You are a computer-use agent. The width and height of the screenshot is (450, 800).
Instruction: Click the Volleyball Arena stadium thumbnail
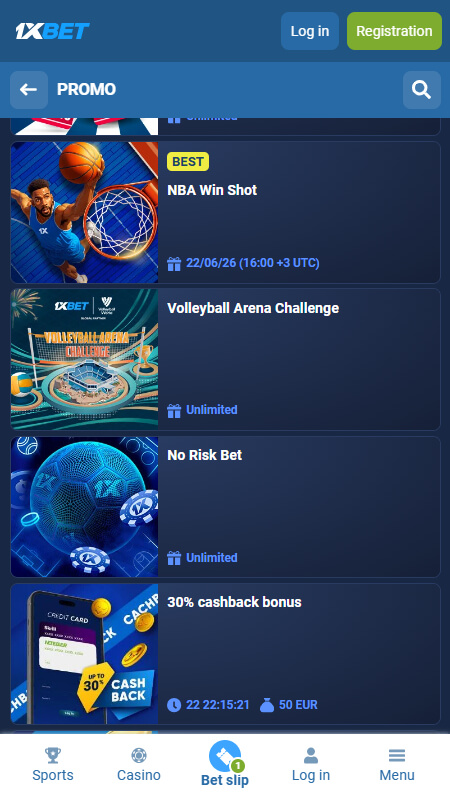[85, 359]
